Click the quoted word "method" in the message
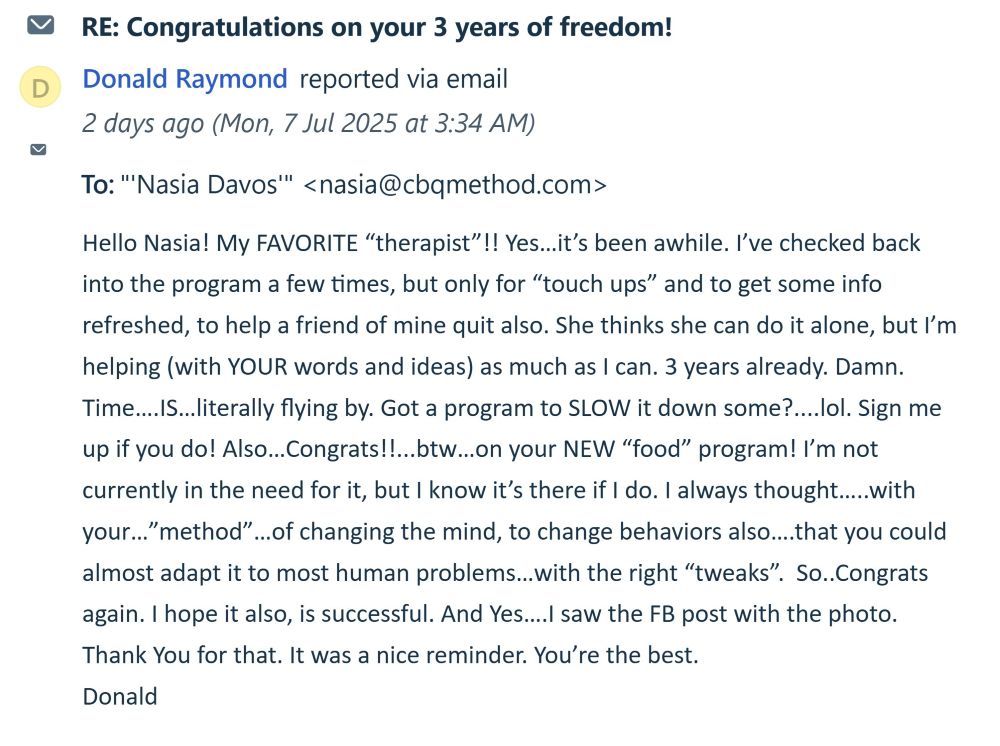Viewport: 1000px width, 746px height. tap(204, 532)
